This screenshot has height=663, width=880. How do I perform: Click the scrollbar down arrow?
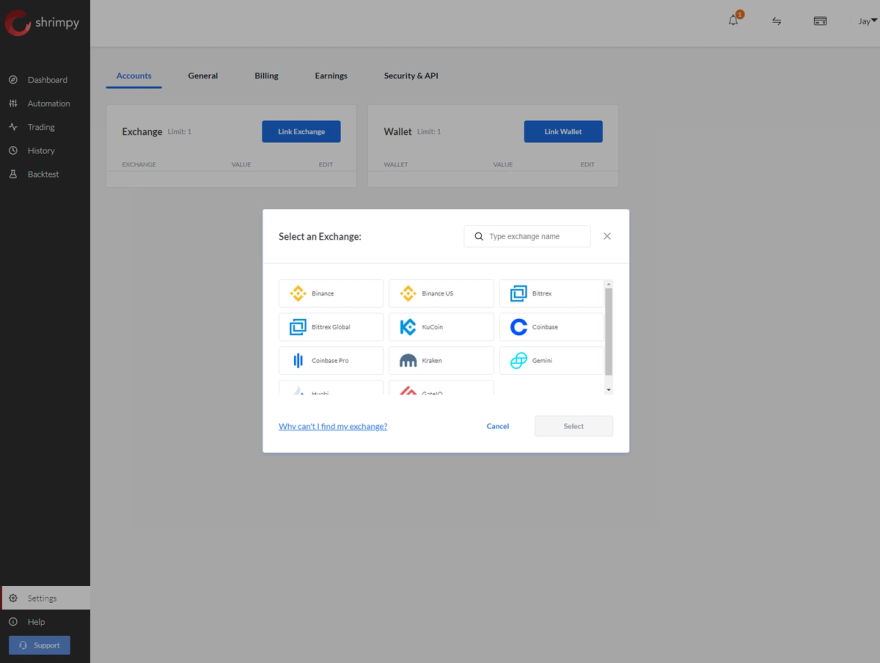[608, 390]
